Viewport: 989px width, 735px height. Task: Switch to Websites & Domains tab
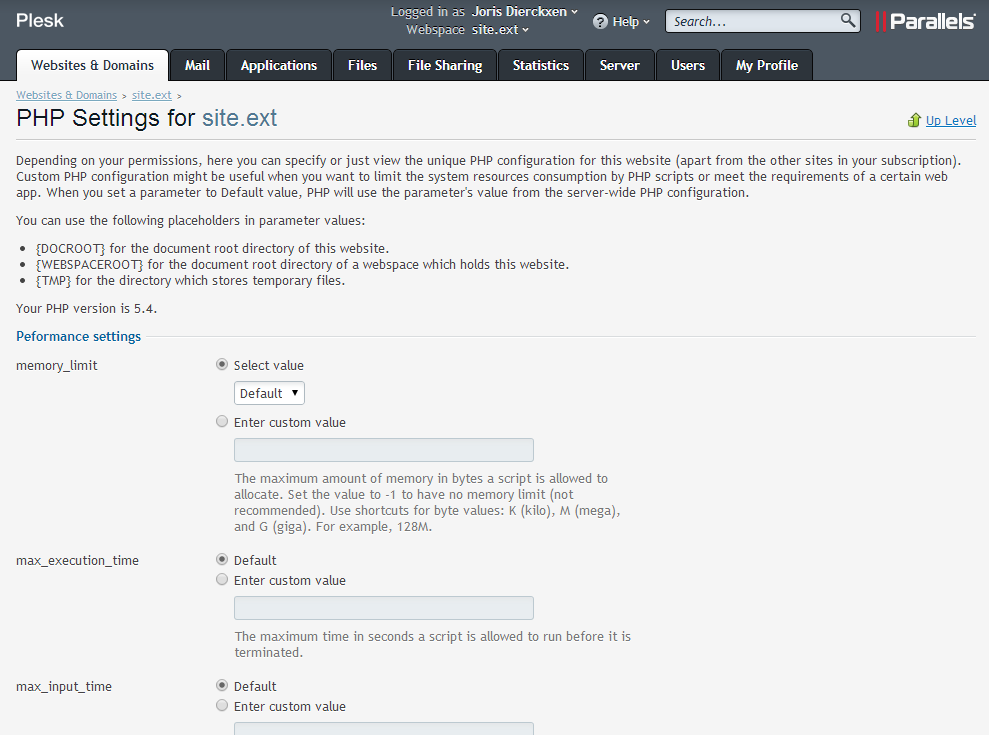tap(92, 66)
